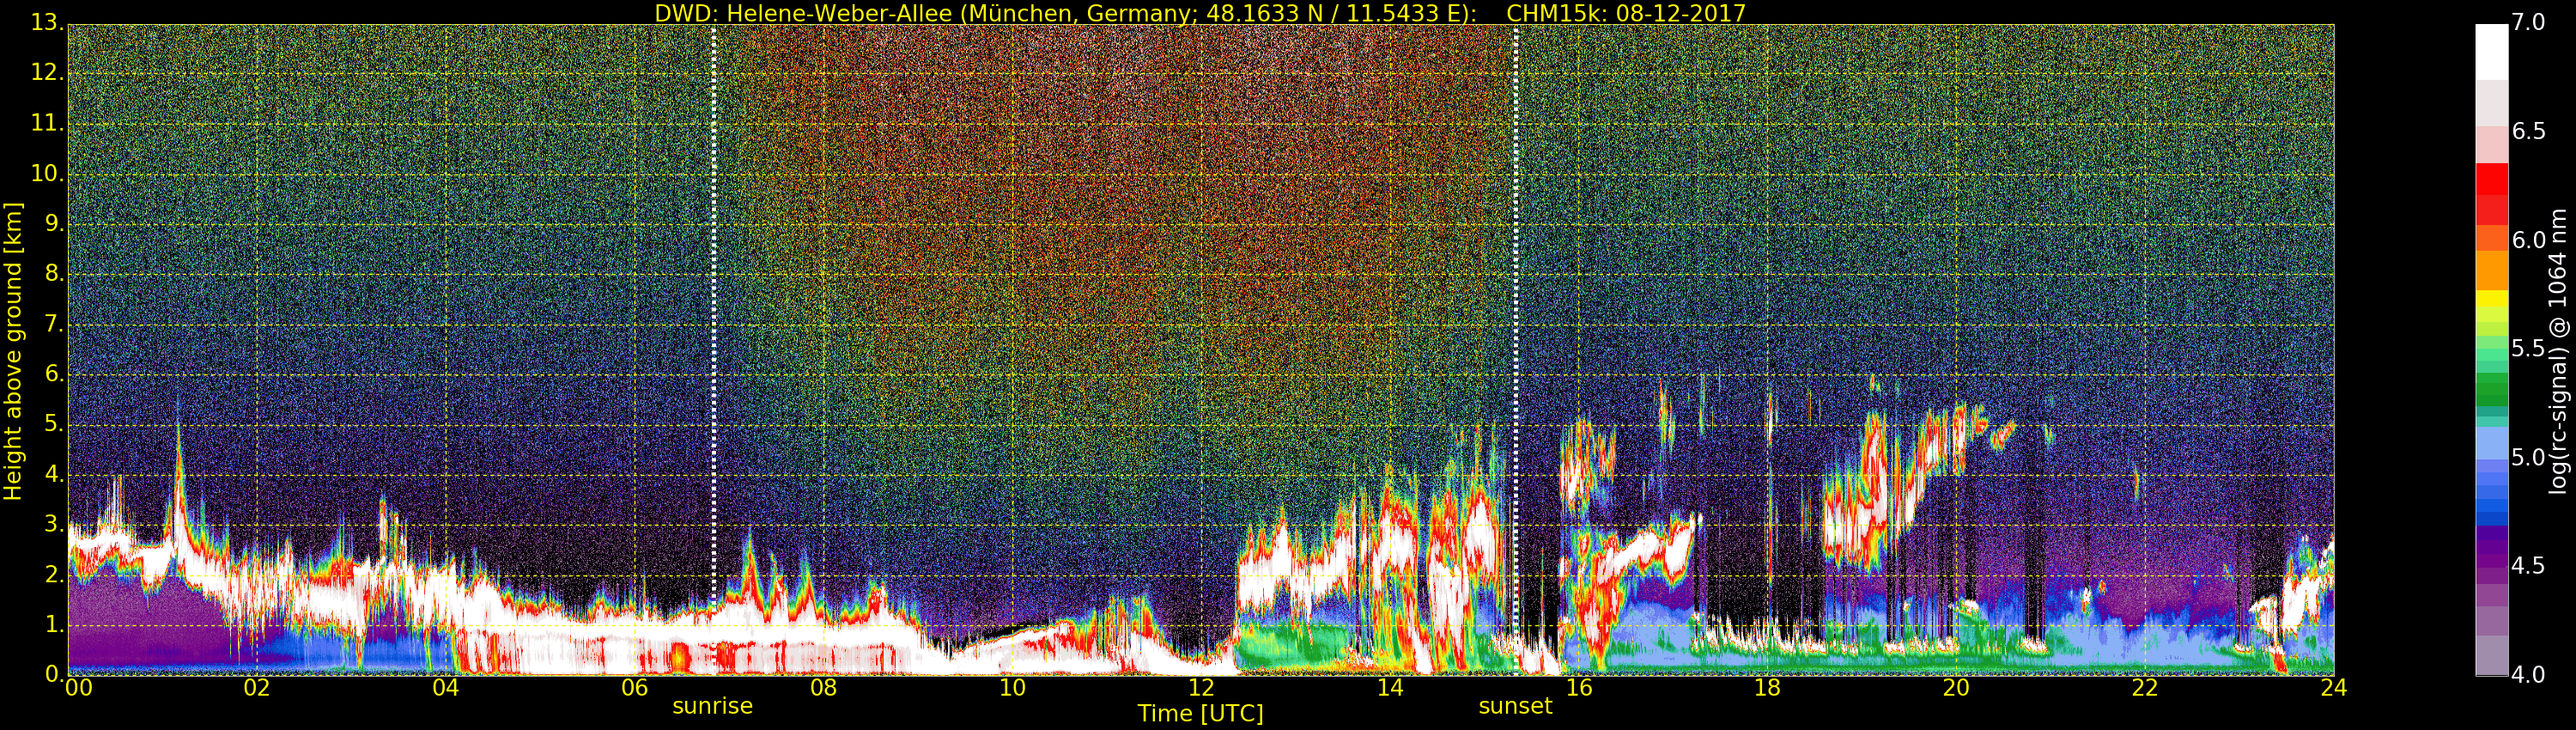Screen dimensions: 2576x730
Task: Pick the bright red band in the colorbar
Action: coord(2492,178)
